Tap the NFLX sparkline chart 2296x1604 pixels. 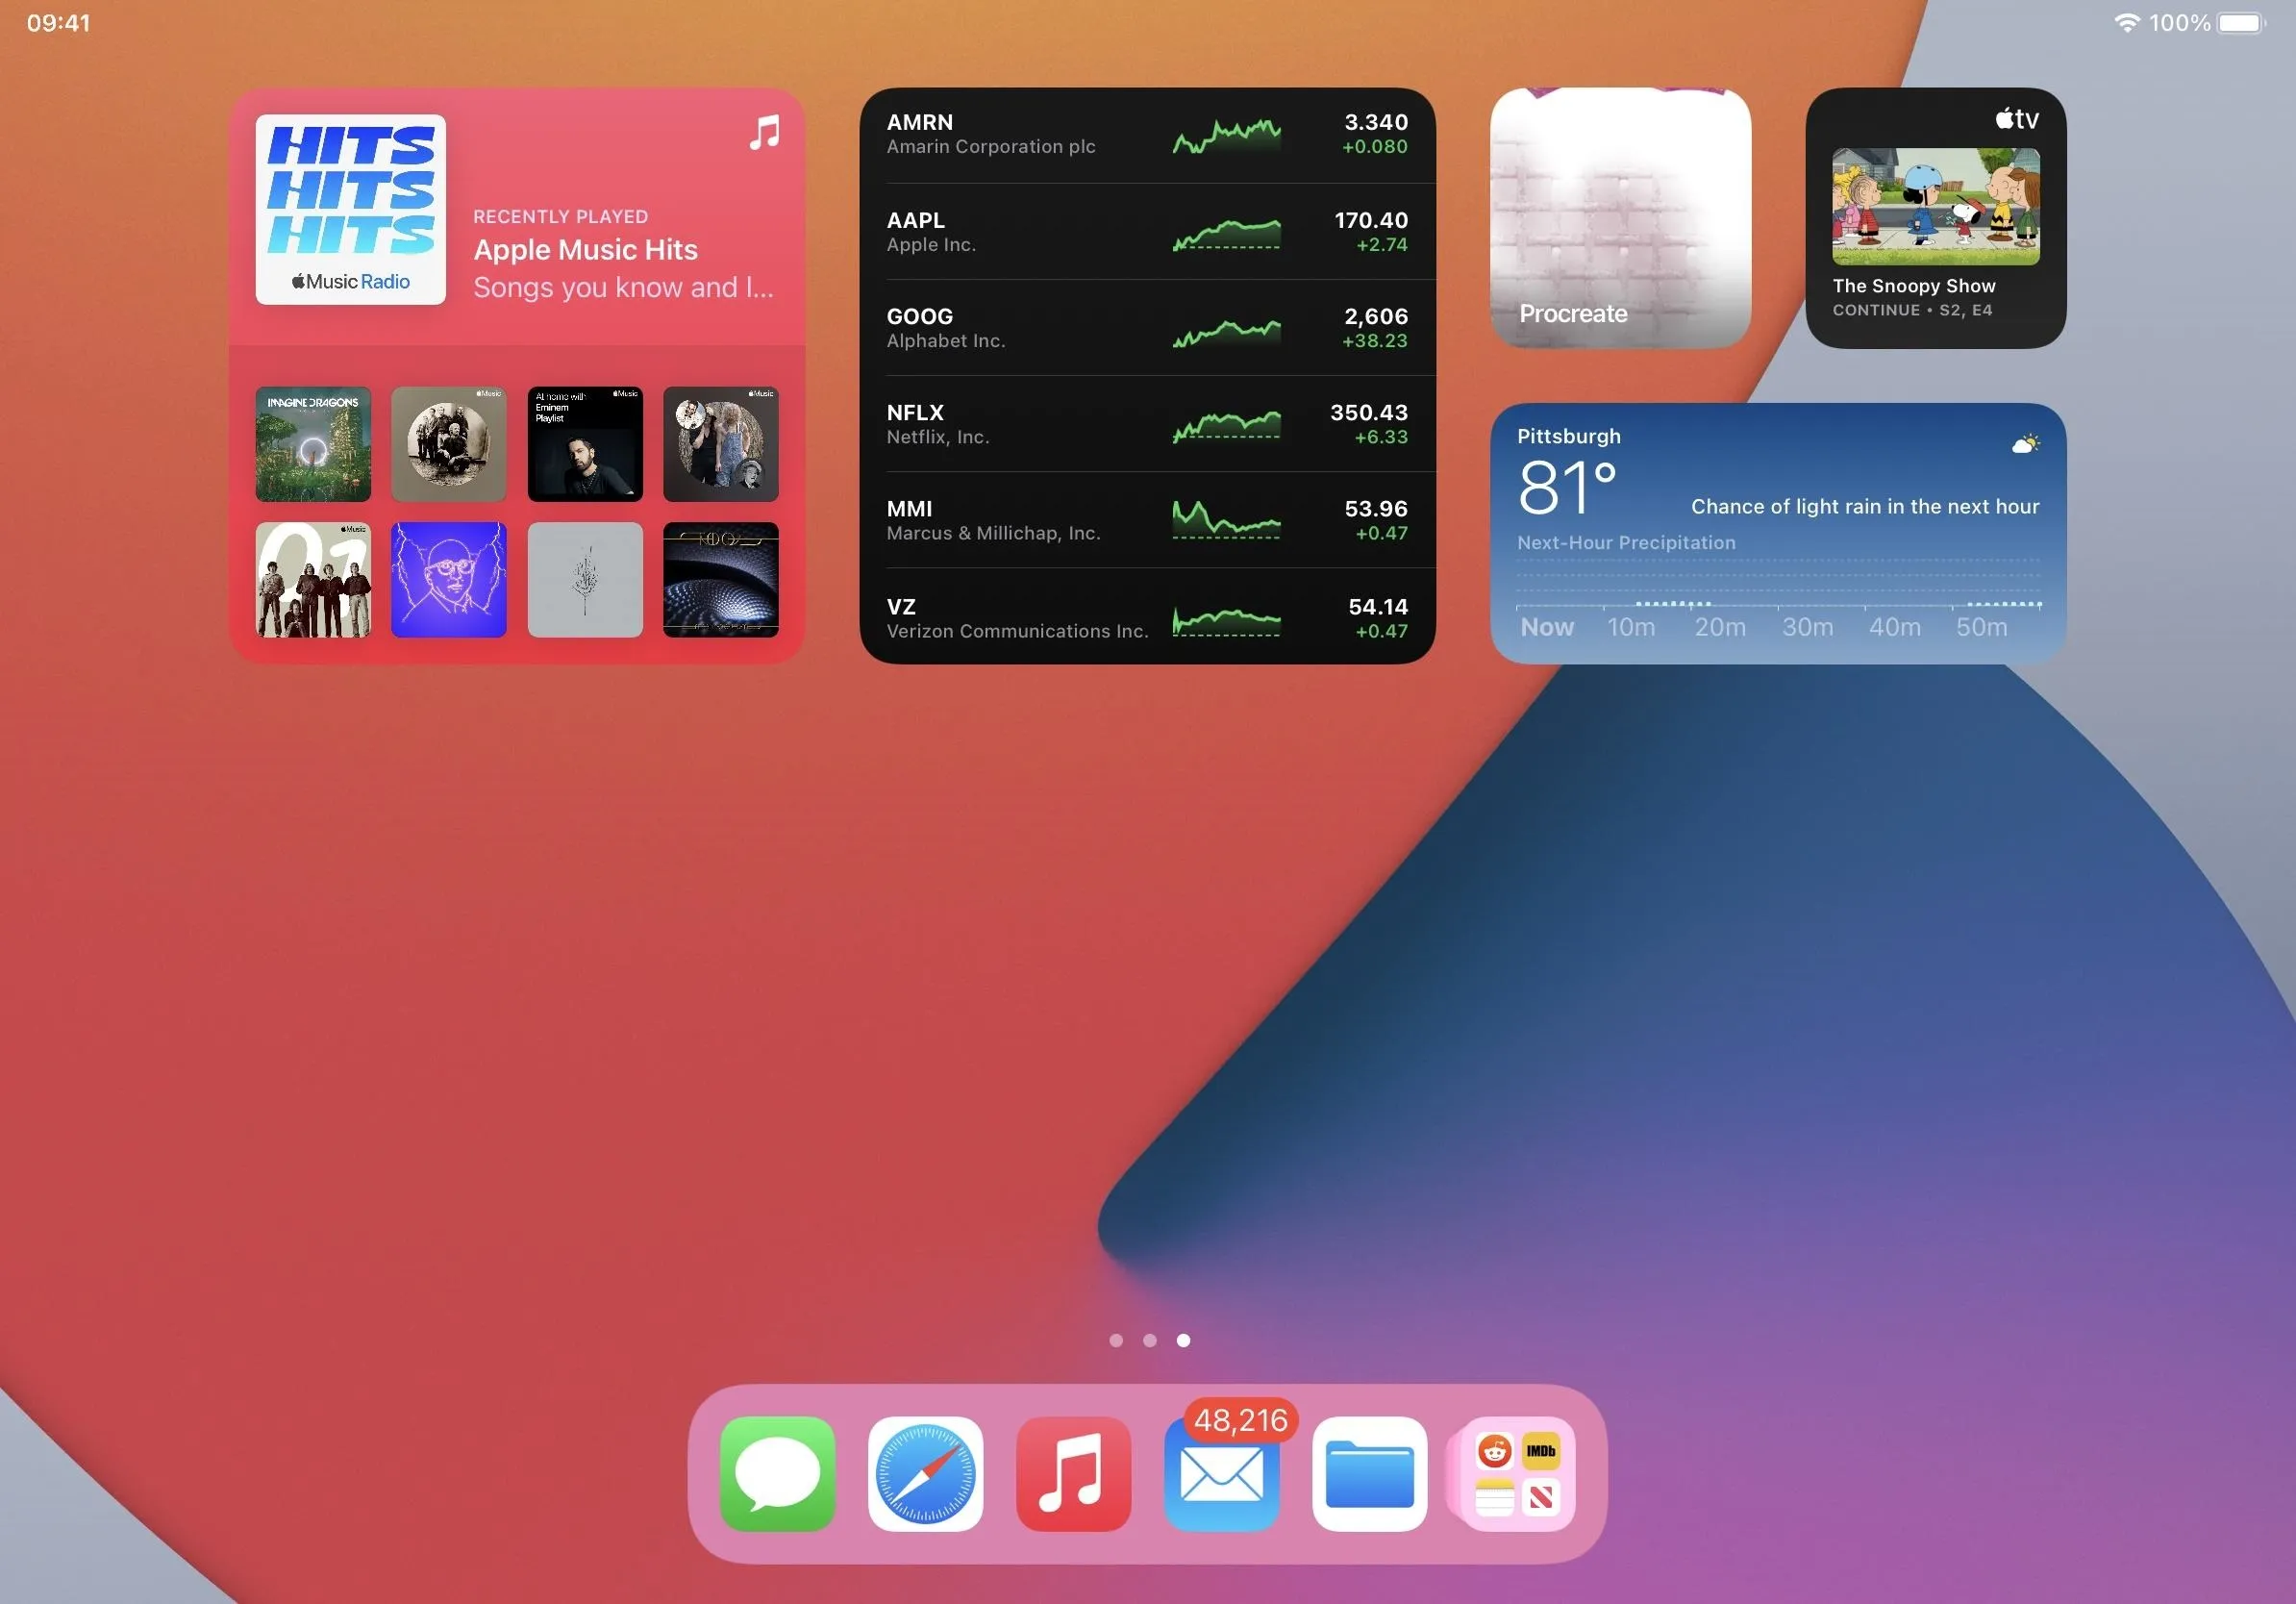click(1226, 425)
